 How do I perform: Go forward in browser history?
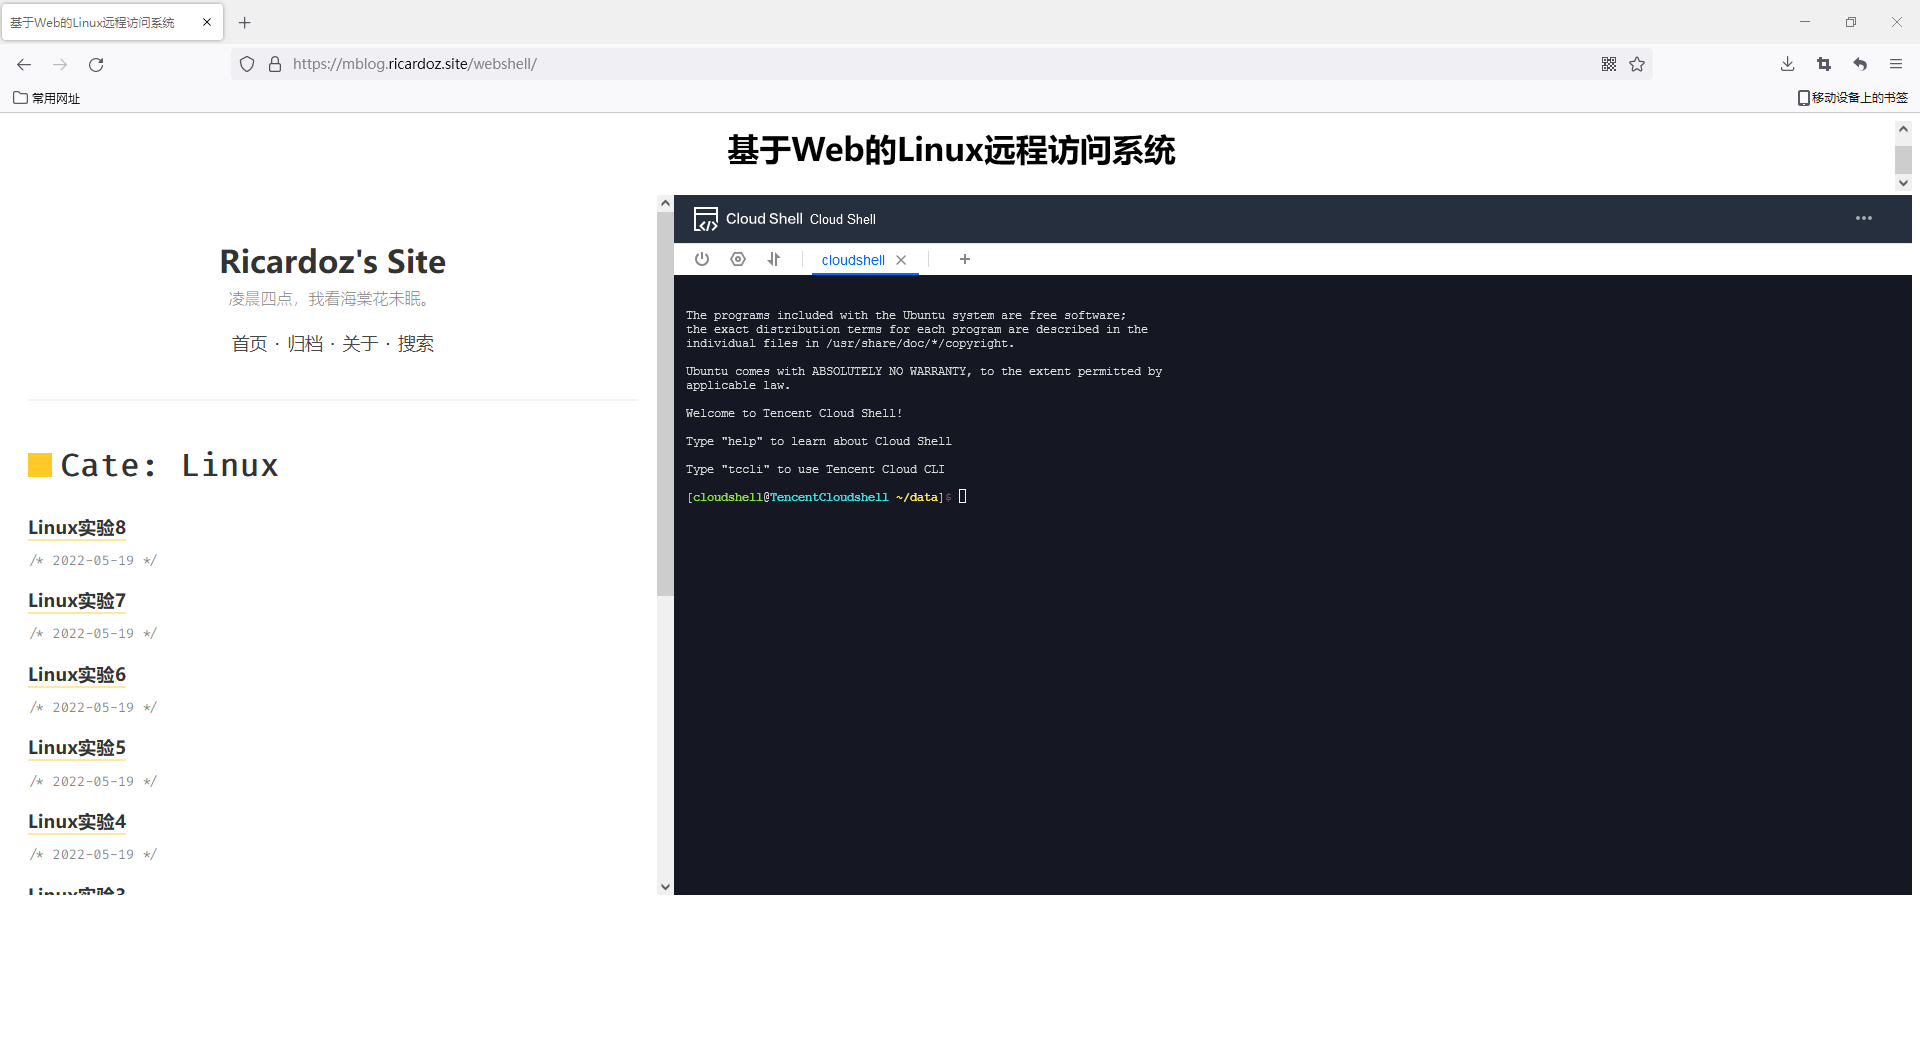click(60, 64)
